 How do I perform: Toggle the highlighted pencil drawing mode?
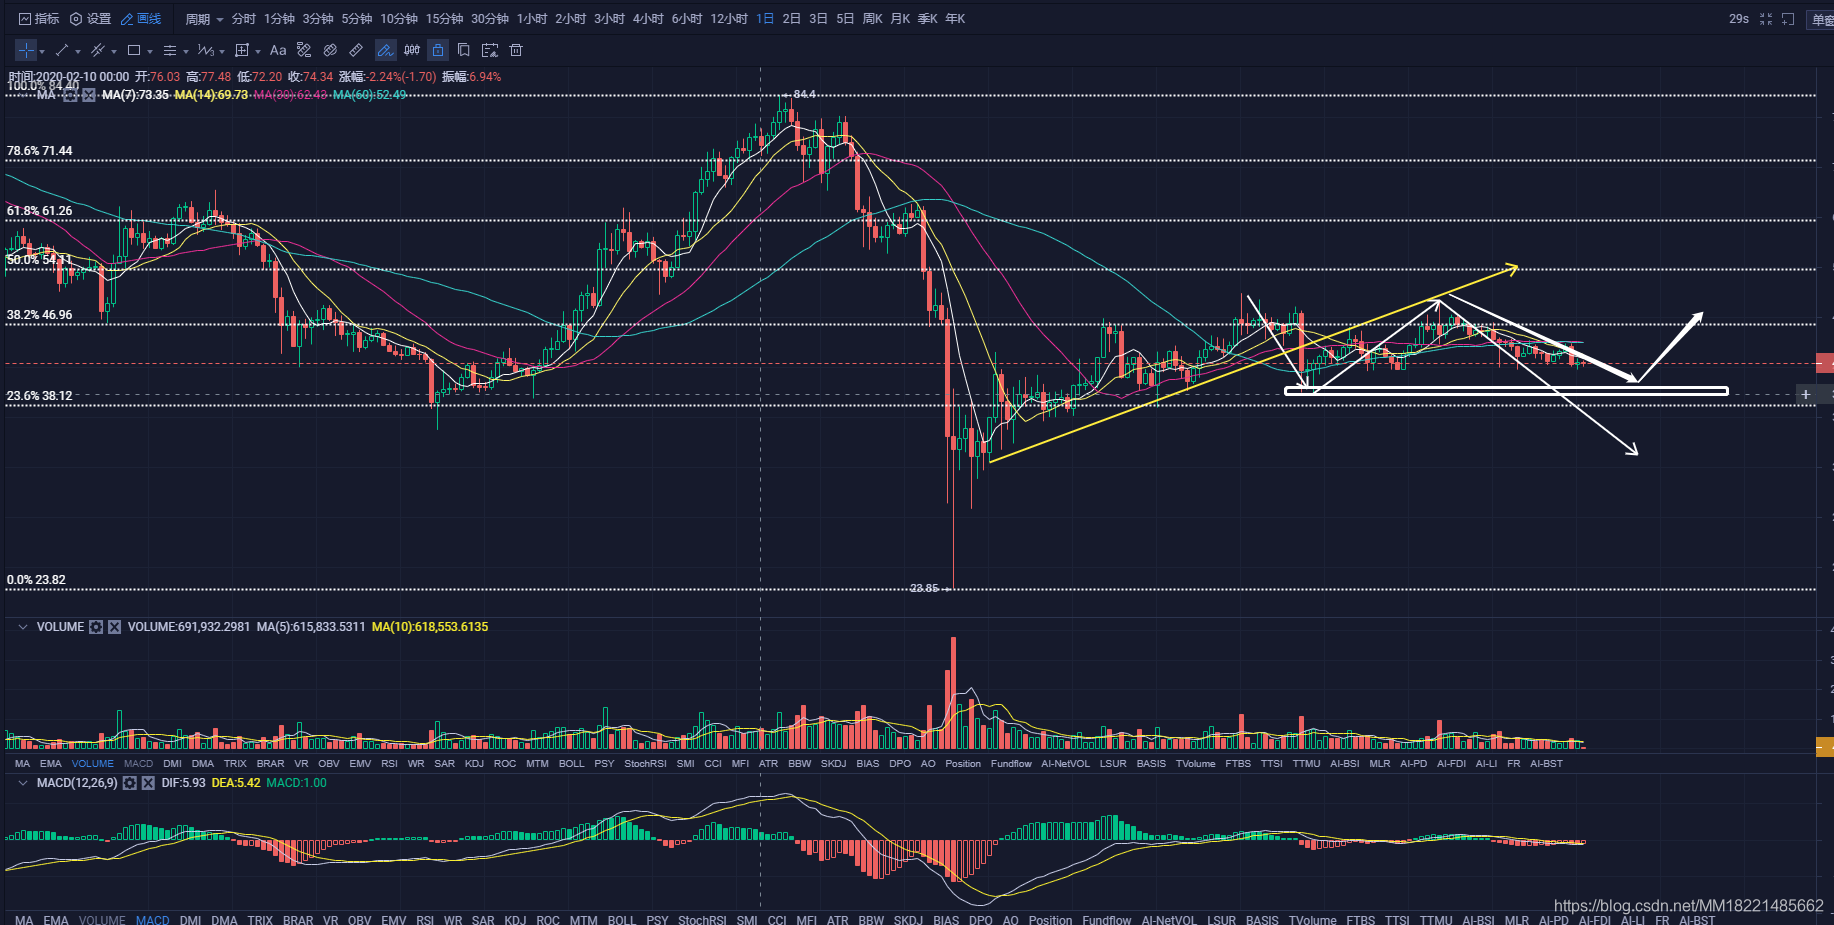pyautogui.click(x=385, y=50)
